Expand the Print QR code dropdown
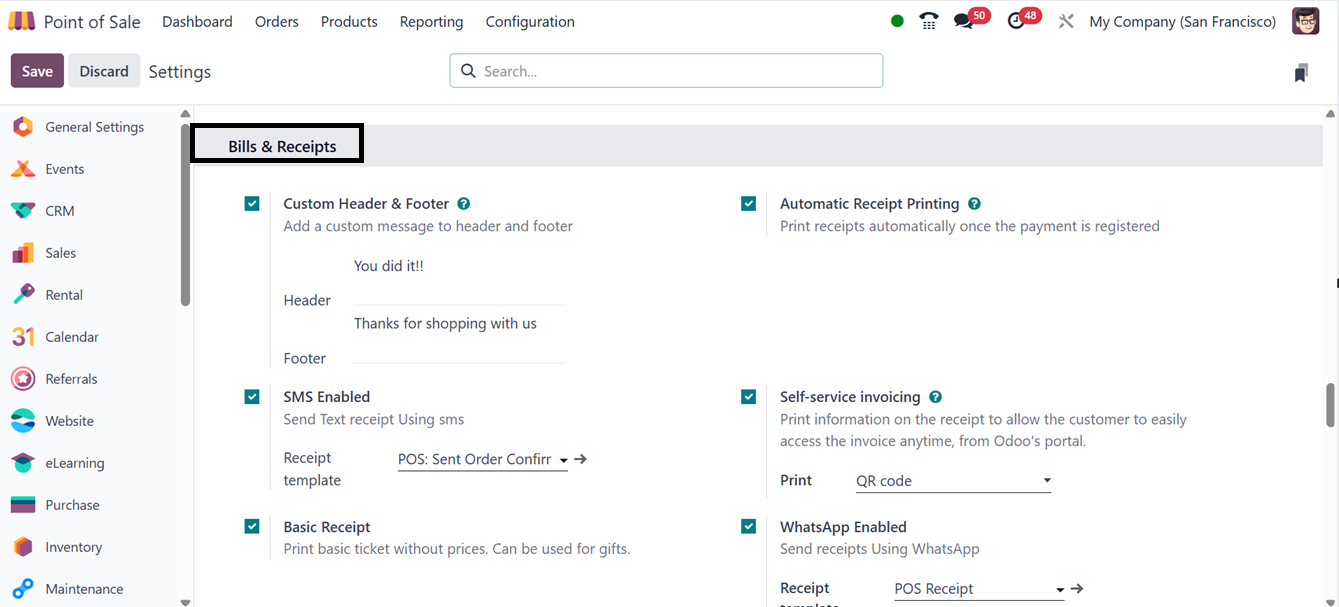 click(952, 481)
